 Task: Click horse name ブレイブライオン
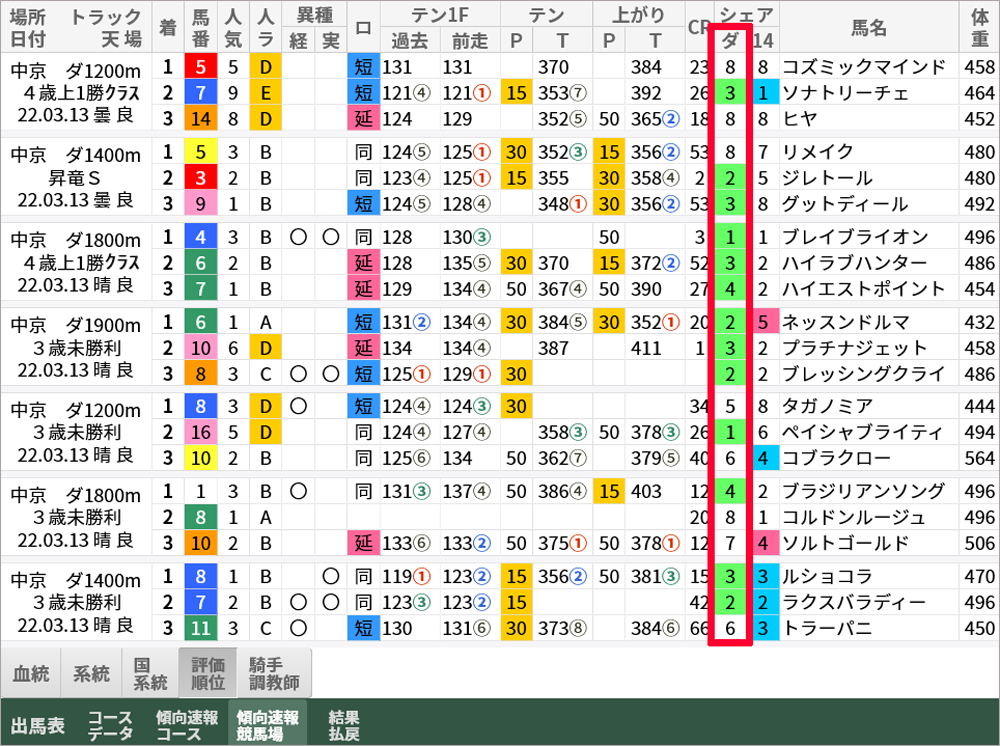855,237
